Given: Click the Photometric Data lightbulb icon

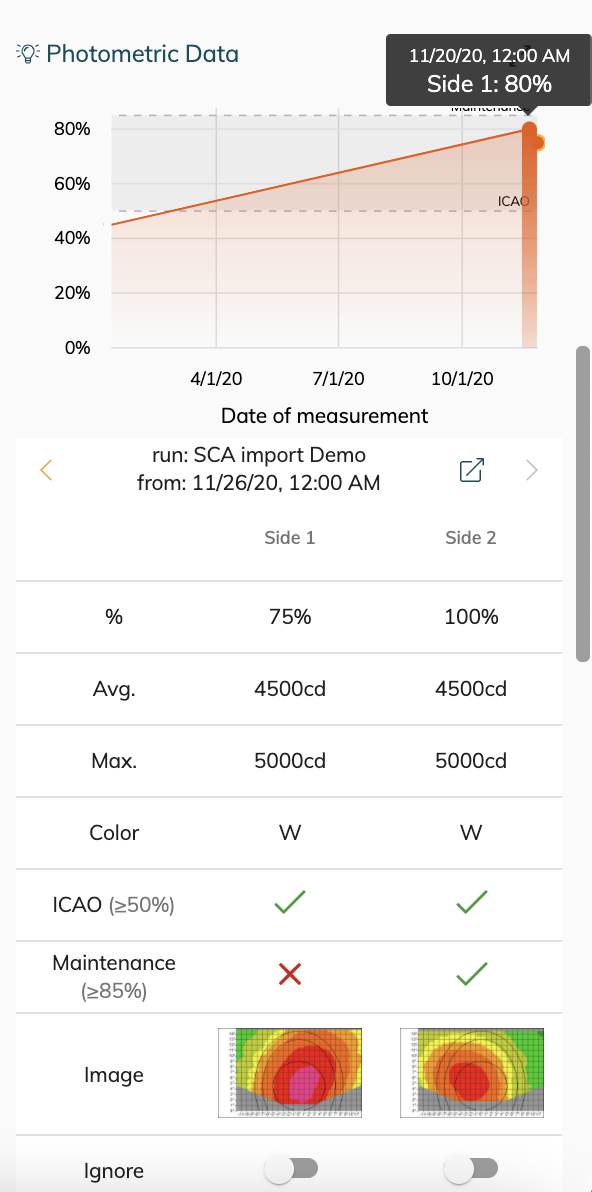Looking at the screenshot, I should [27, 53].
